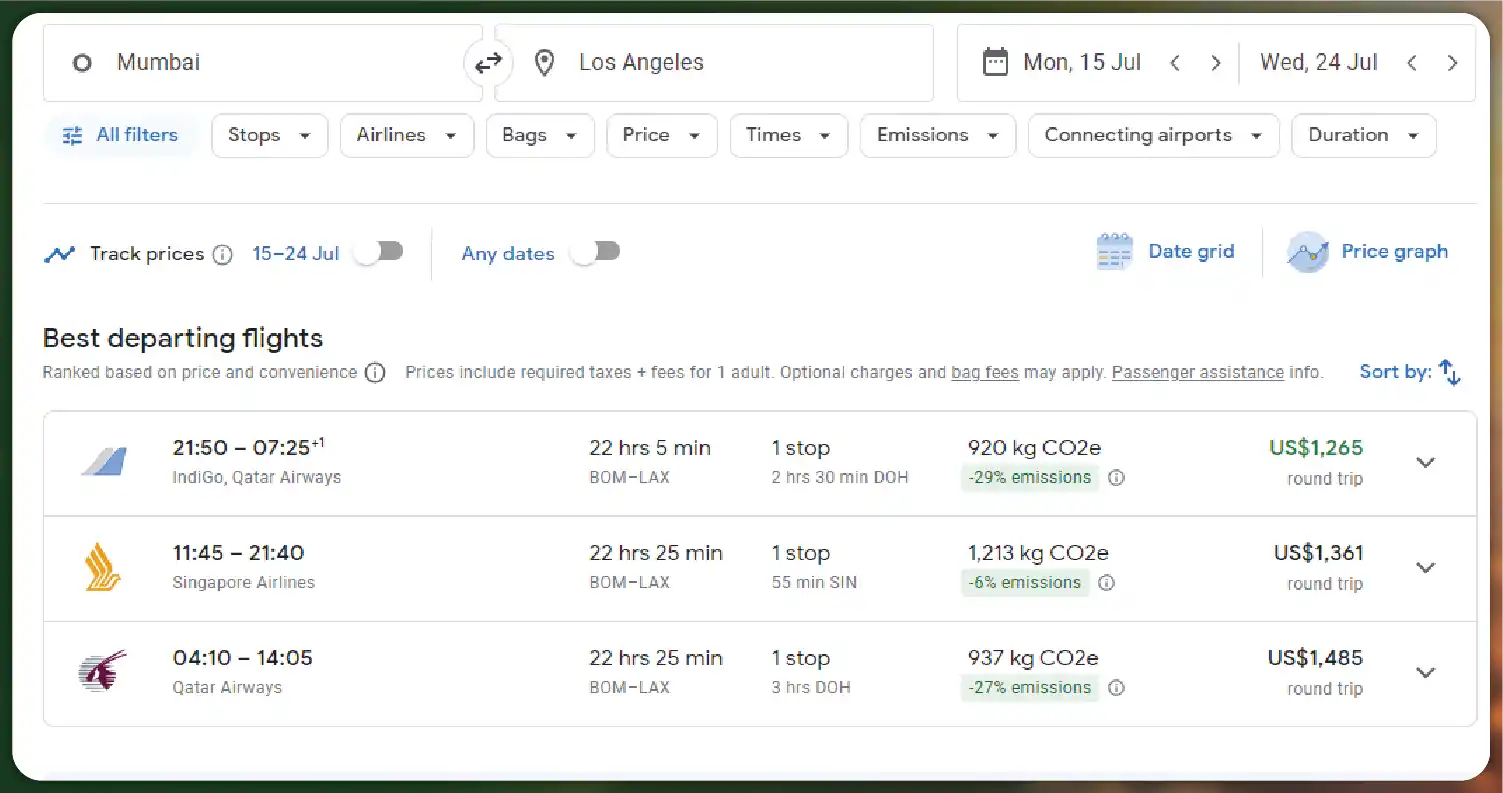Screen dimensions: 1503x793
Task: Select the 21:50 – 07:25 flight times
Action: pyautogui.click(x=248, y=447)
